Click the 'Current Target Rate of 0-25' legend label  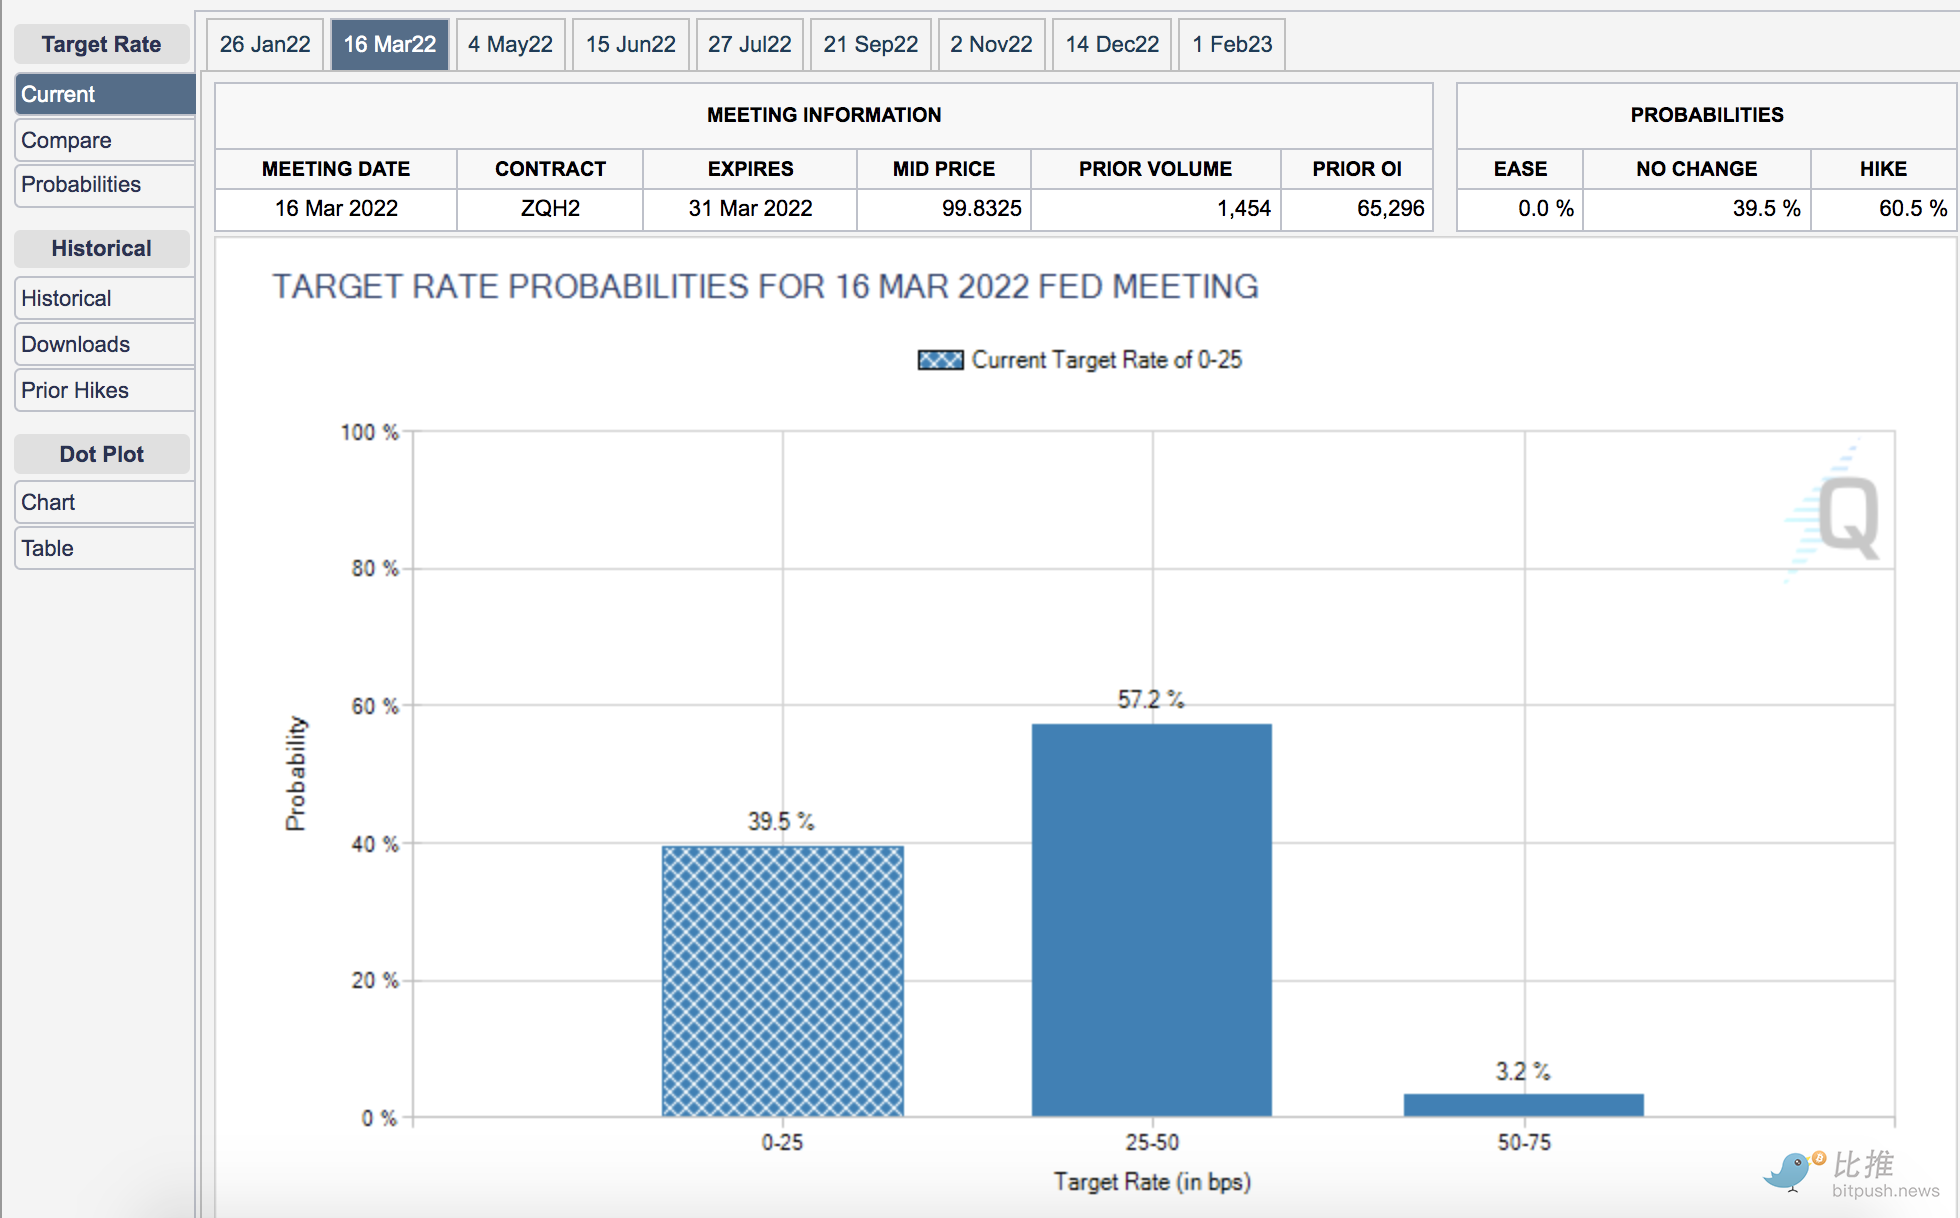pos(1107,360)
